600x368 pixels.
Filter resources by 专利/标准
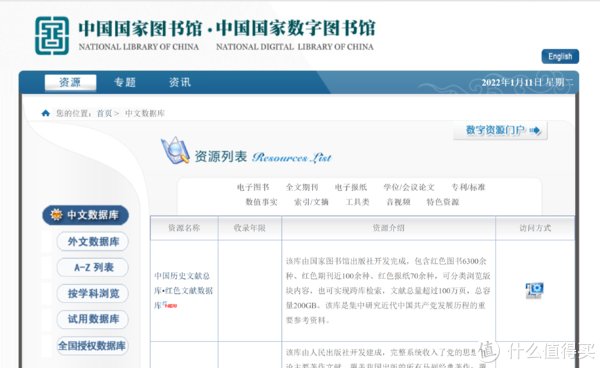468,187
